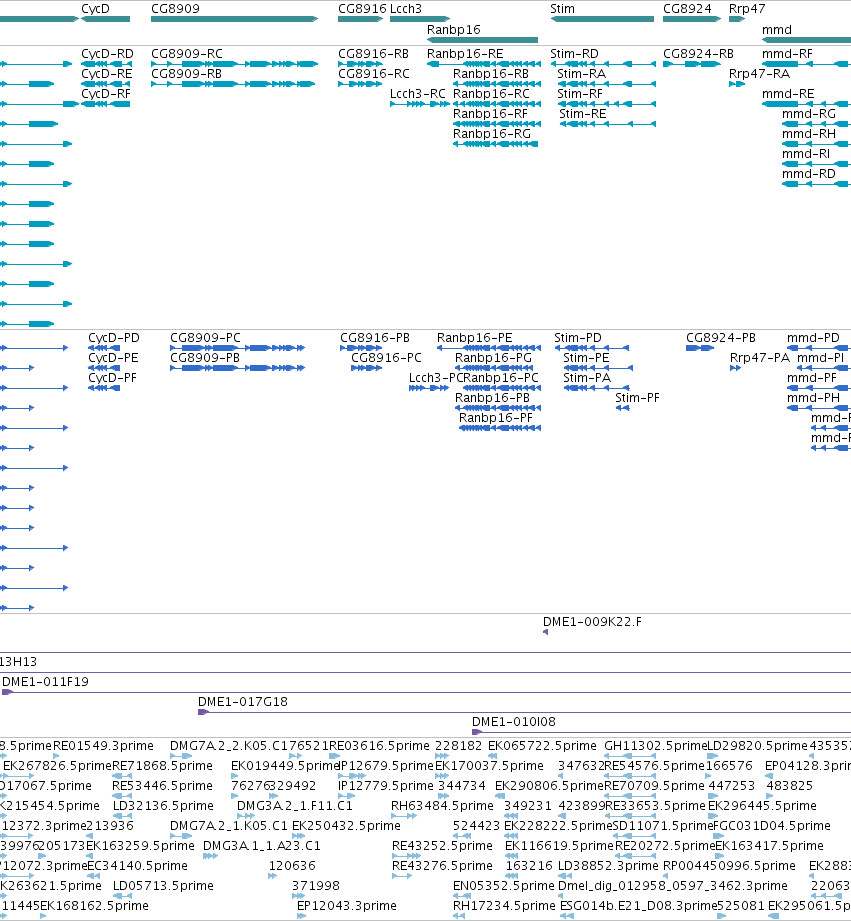Image resolution: width=851 pixels, height=921 pixels.
Task: Select the DME1-010I08 clone
Action: coord(661,732)
